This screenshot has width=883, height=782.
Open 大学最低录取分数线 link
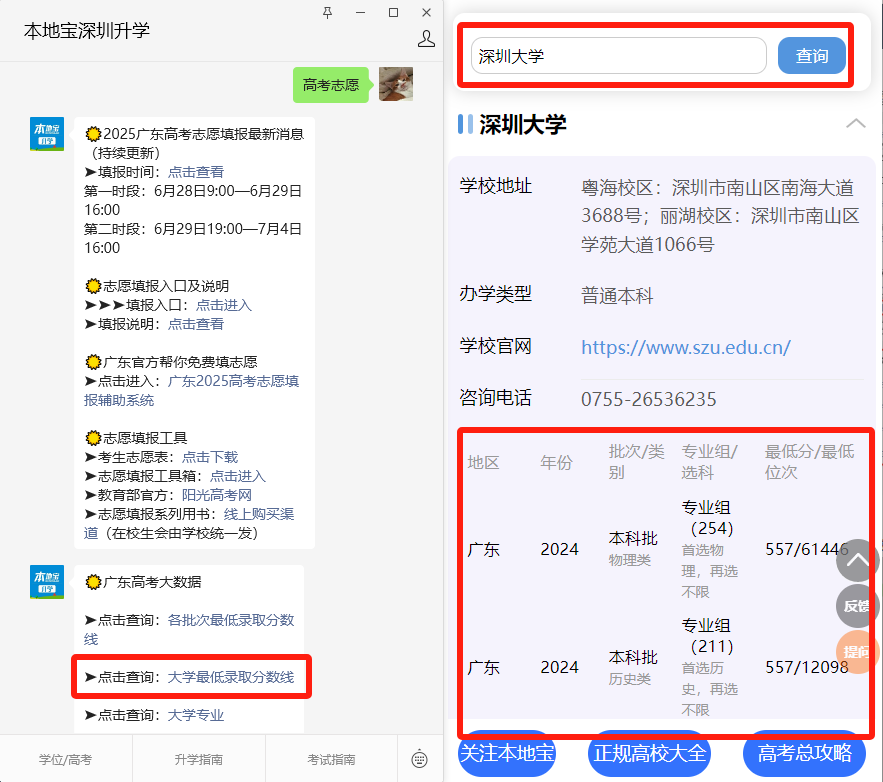pos(231,677)
